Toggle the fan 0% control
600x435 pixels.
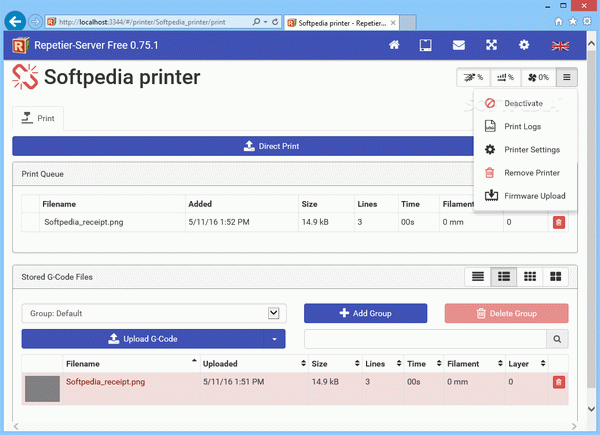pyautogui.click(x=538, y=78)
